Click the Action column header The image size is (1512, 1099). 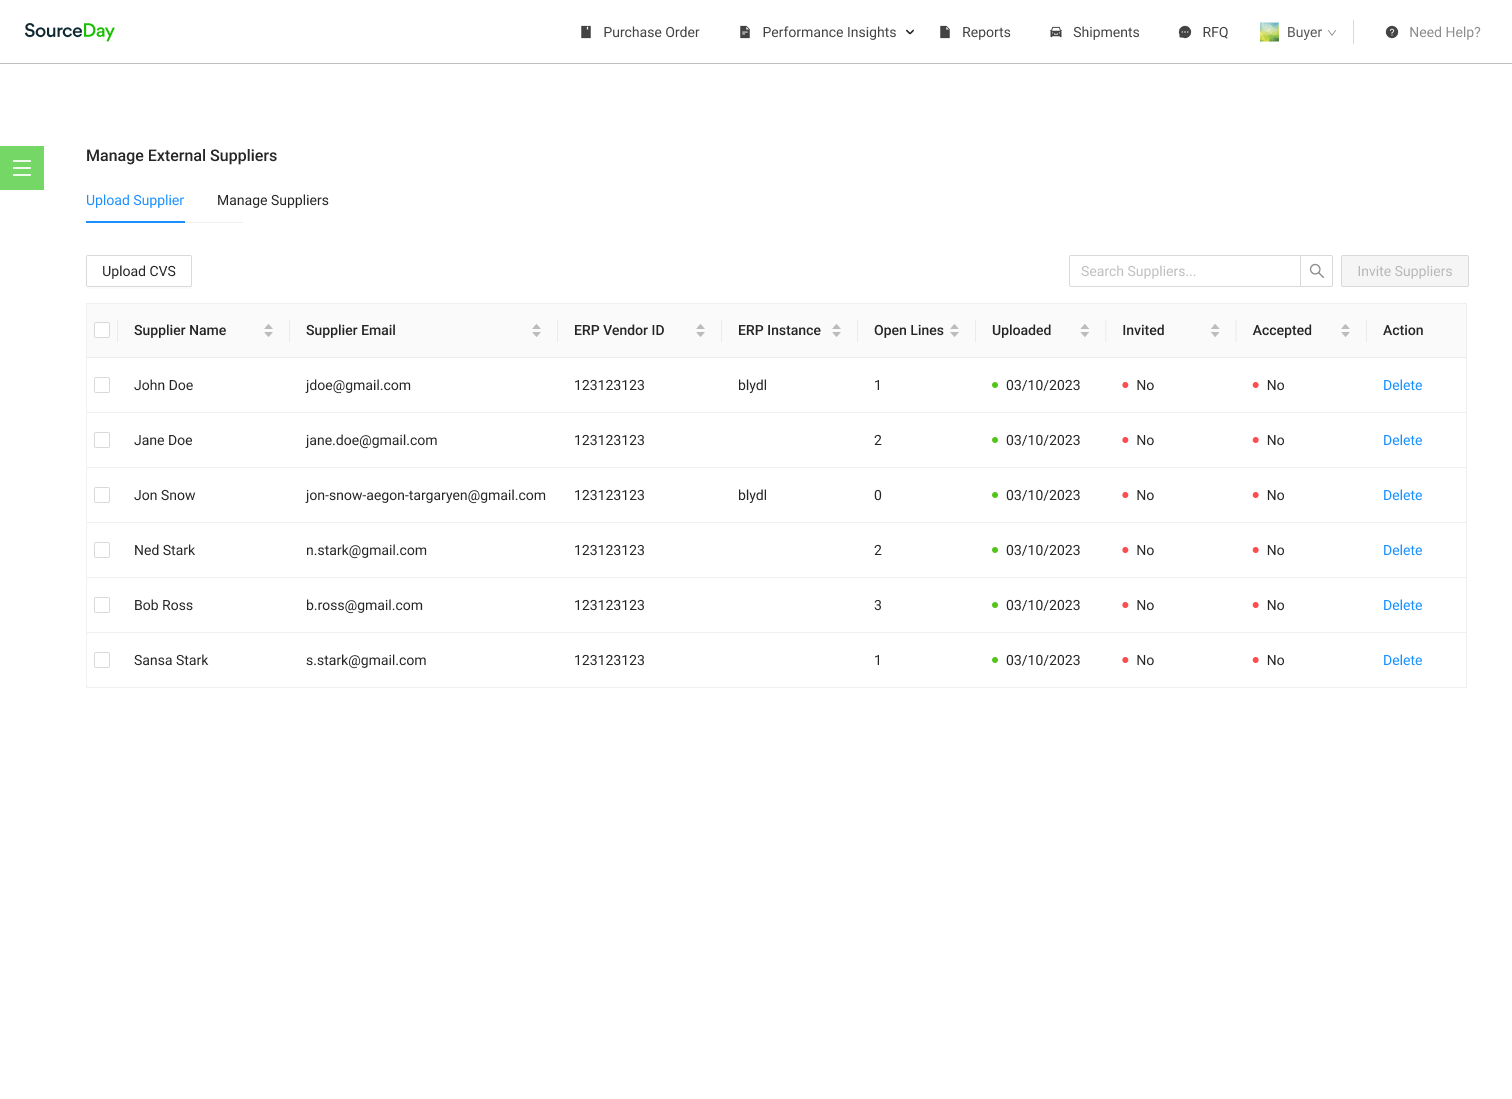1403,330
